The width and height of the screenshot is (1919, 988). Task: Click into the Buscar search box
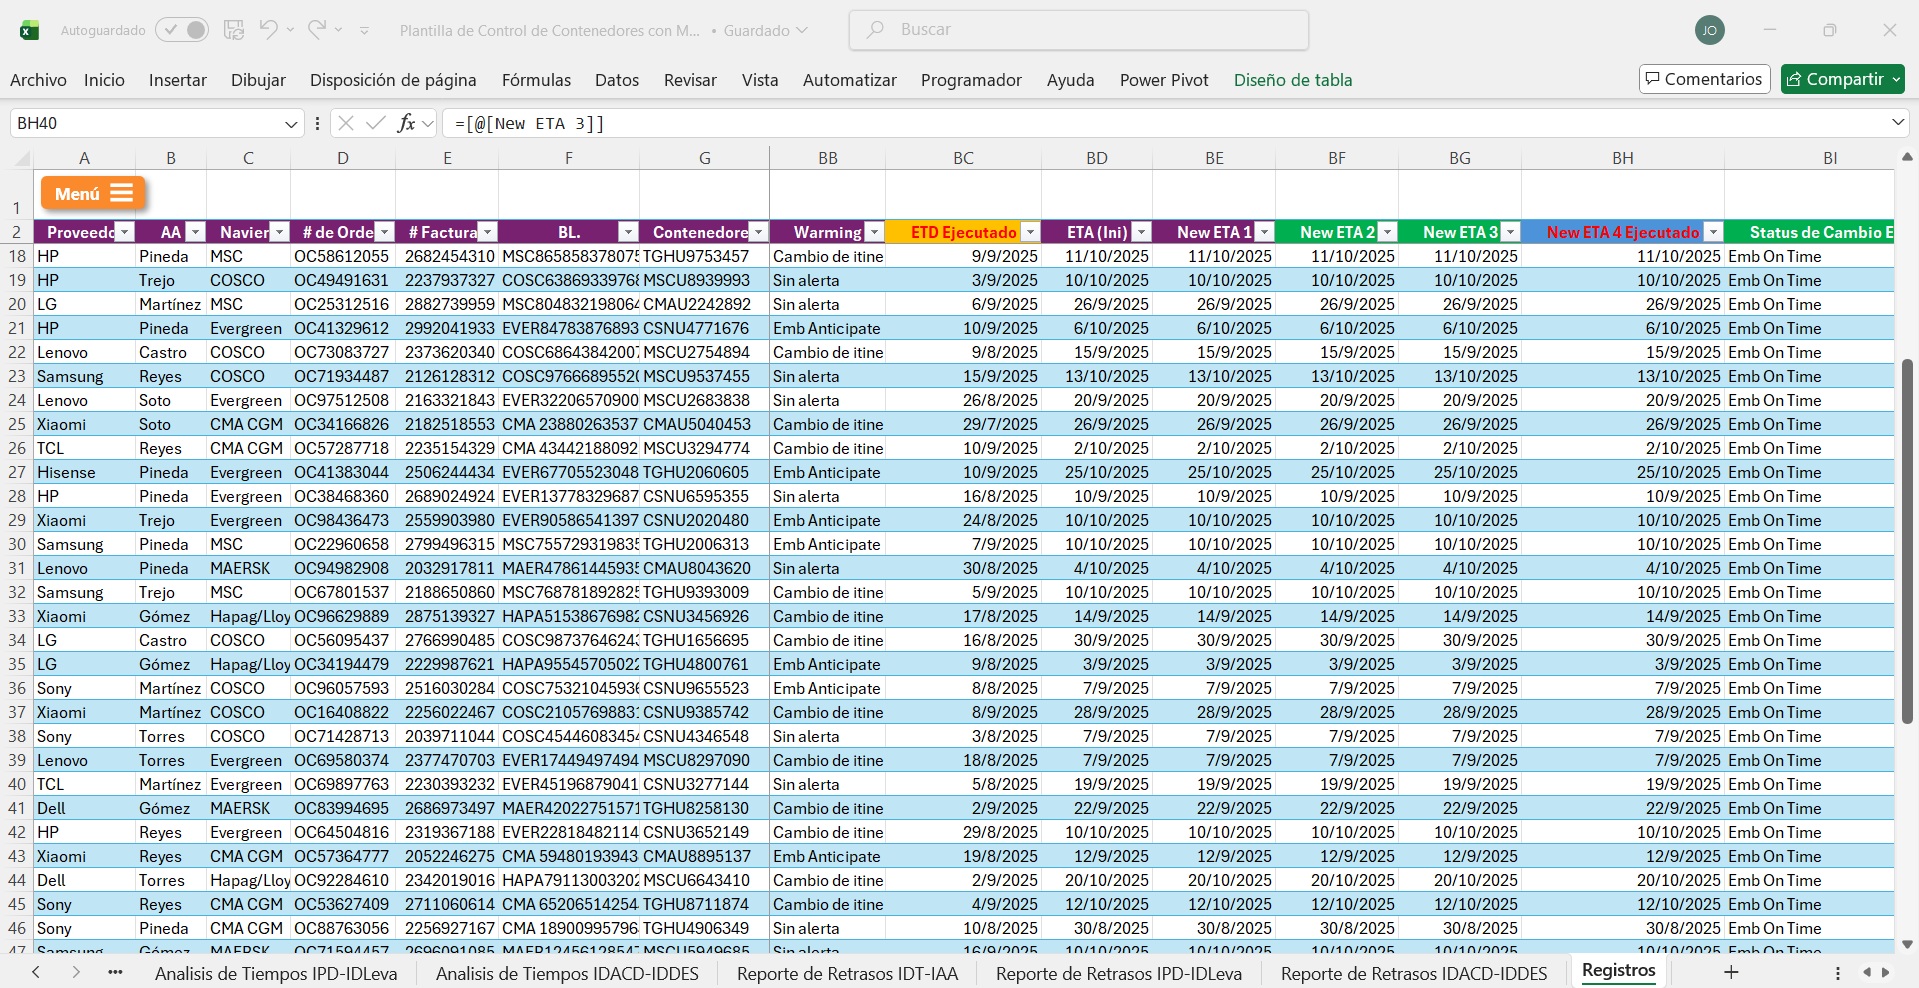tap(1079, 30)
